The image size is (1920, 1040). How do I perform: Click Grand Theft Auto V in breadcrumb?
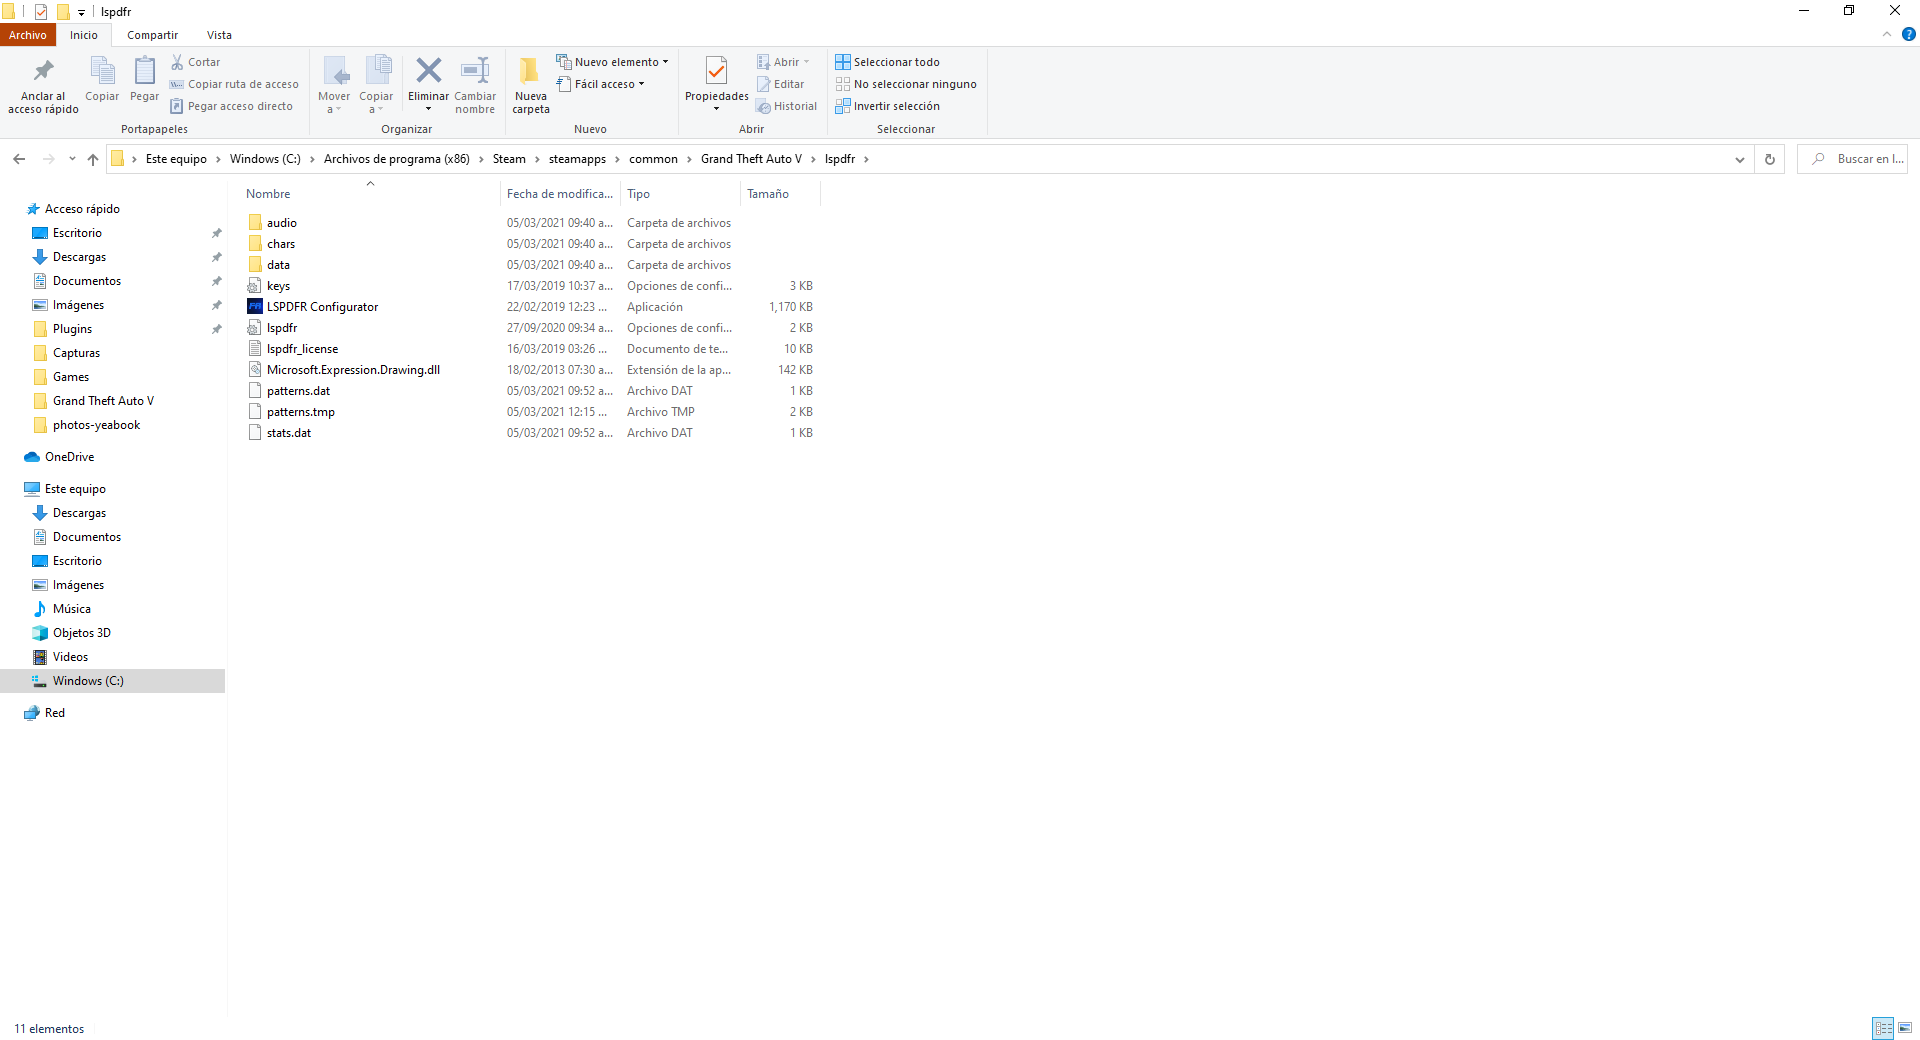click(x=751, y=159)
